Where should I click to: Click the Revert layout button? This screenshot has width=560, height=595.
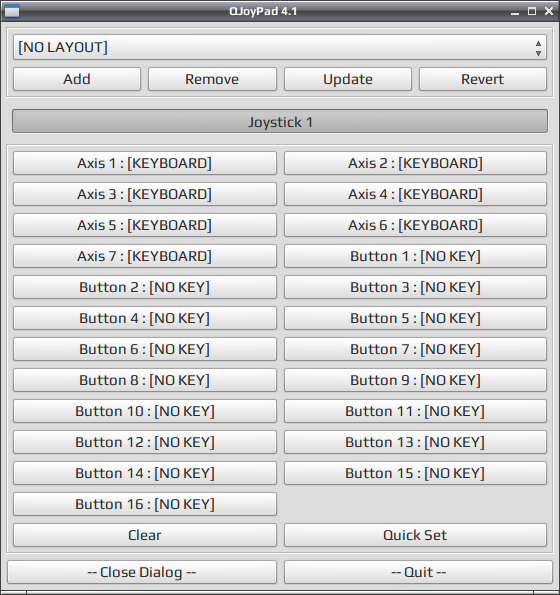483,79
